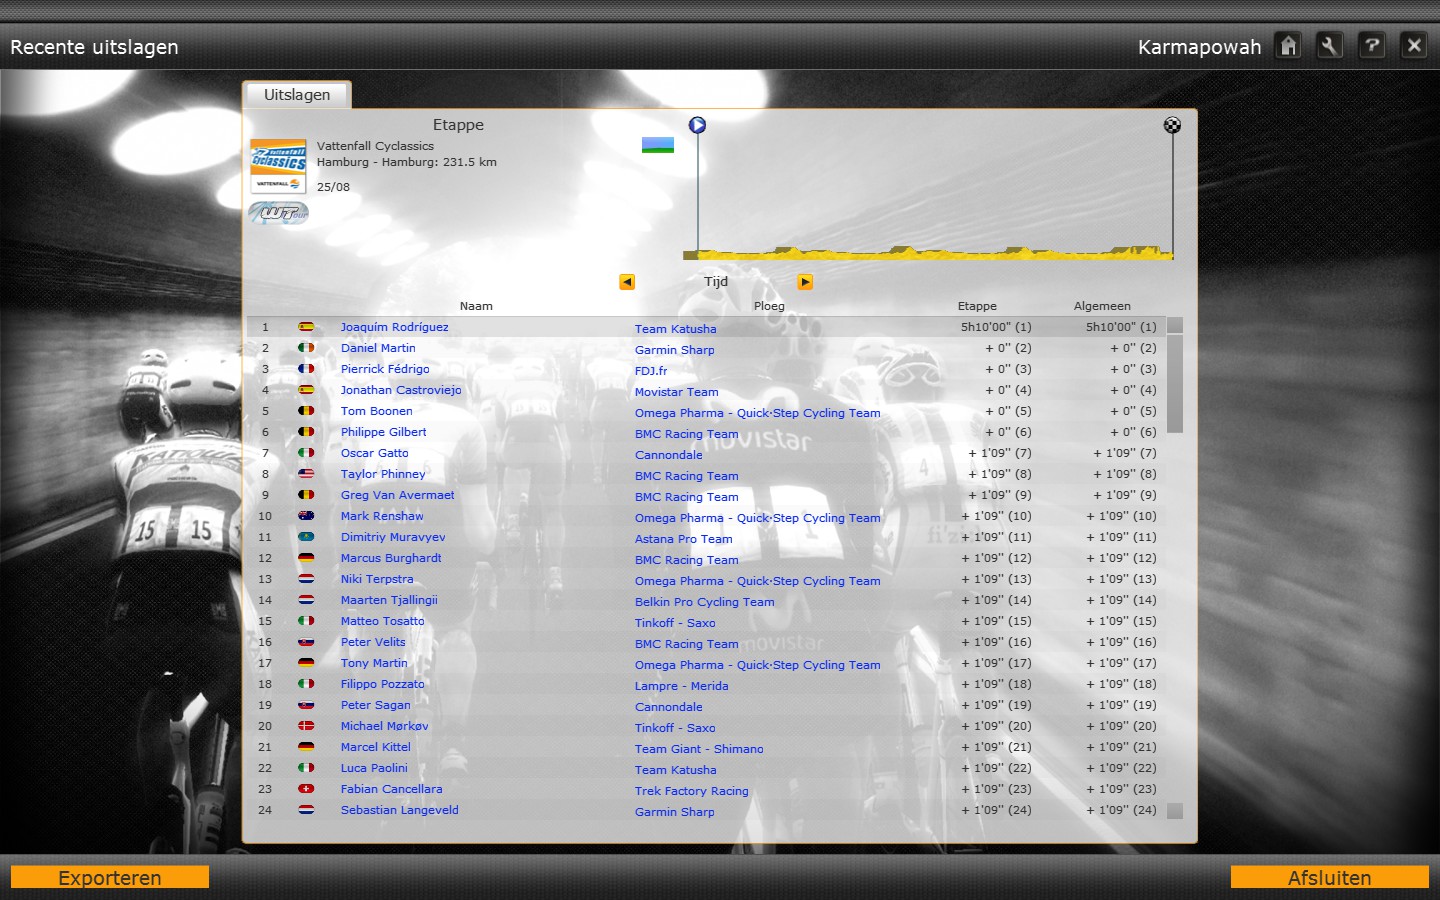Click the checkered finish flag icon

(x=1172, y=125)
